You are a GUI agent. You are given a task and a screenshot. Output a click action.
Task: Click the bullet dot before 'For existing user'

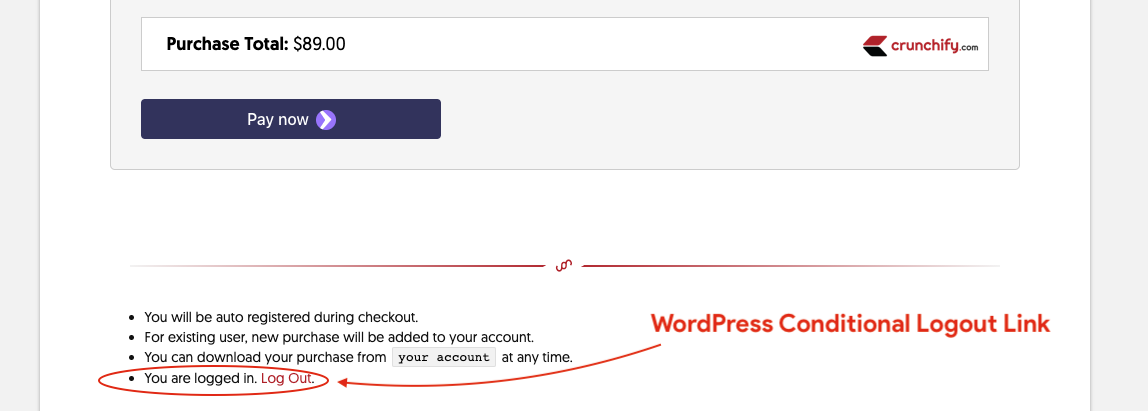click(132, 338)
